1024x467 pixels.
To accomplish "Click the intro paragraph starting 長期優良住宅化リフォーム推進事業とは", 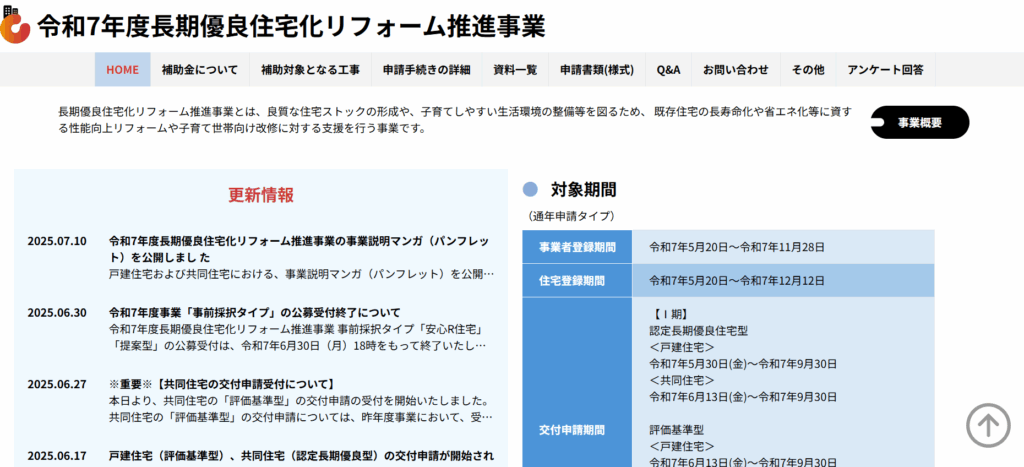I will 456,120.
